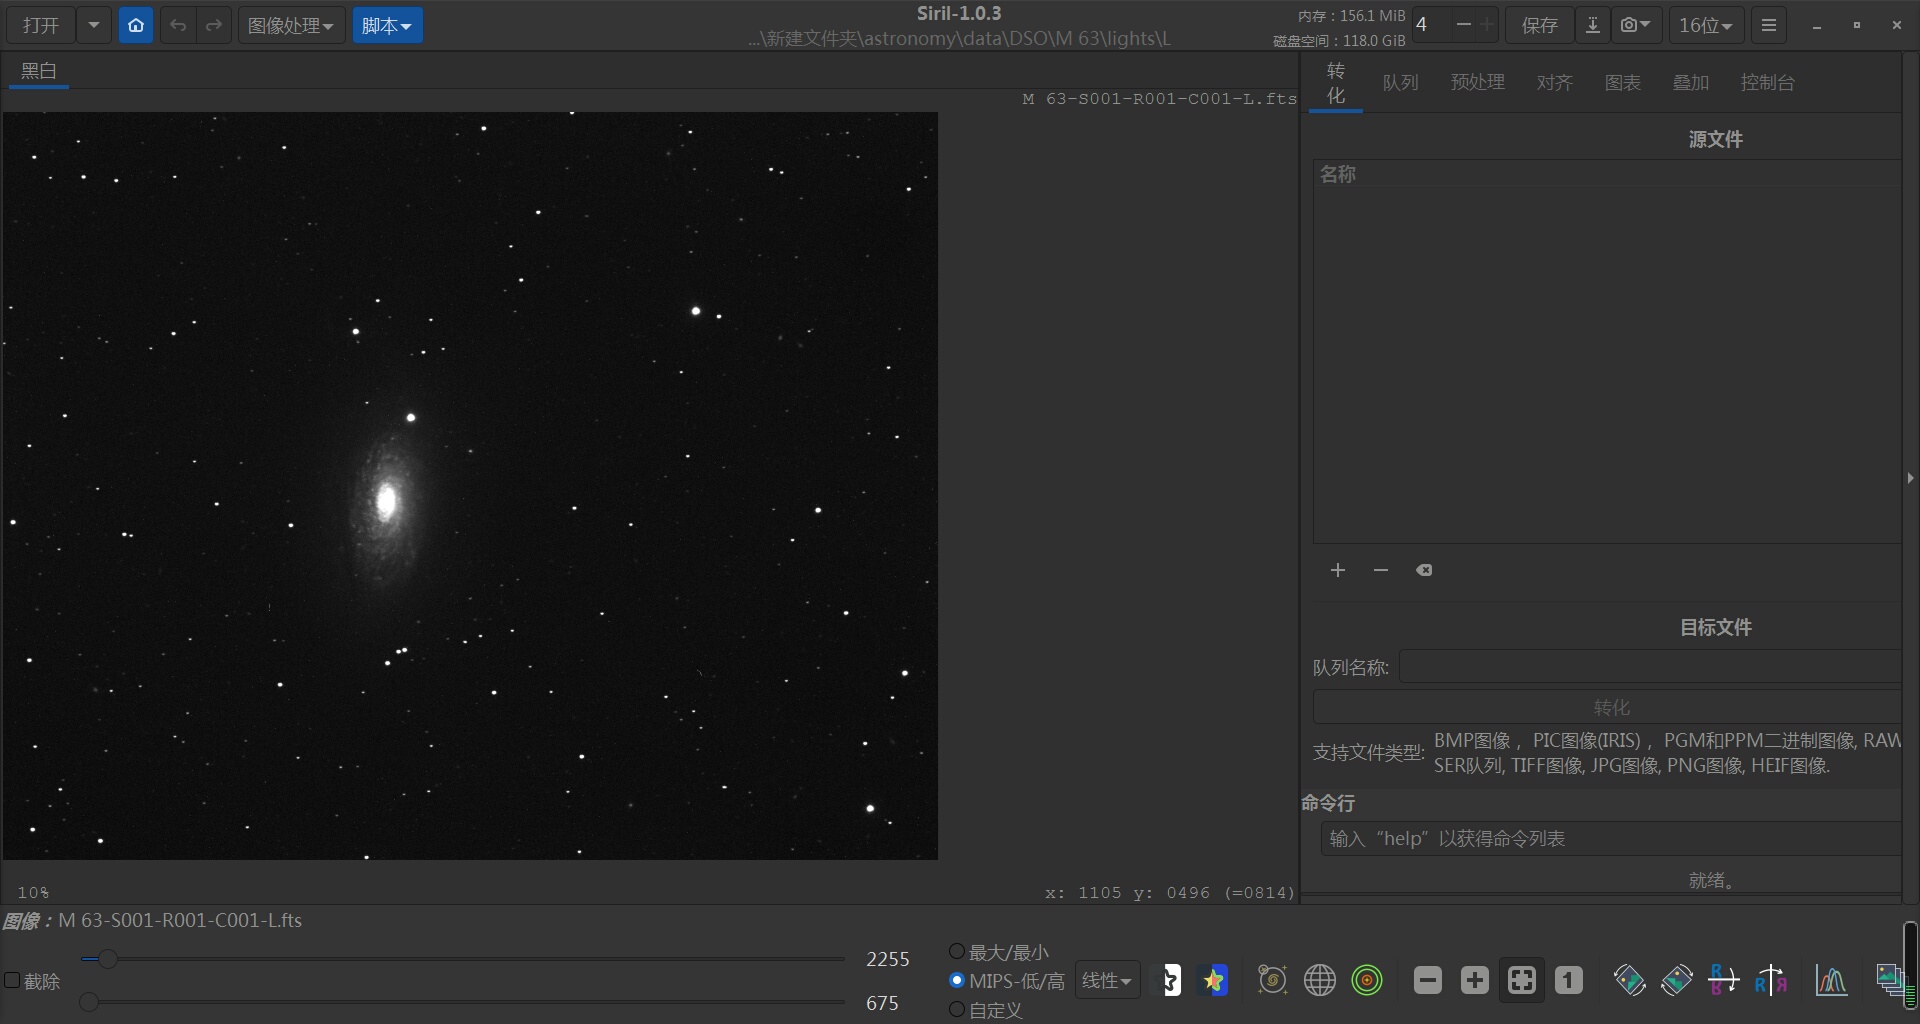Go to the home working directory icon
Image resolution: width=1920 pixels, height=1024 pixels.
pos(136,25)
